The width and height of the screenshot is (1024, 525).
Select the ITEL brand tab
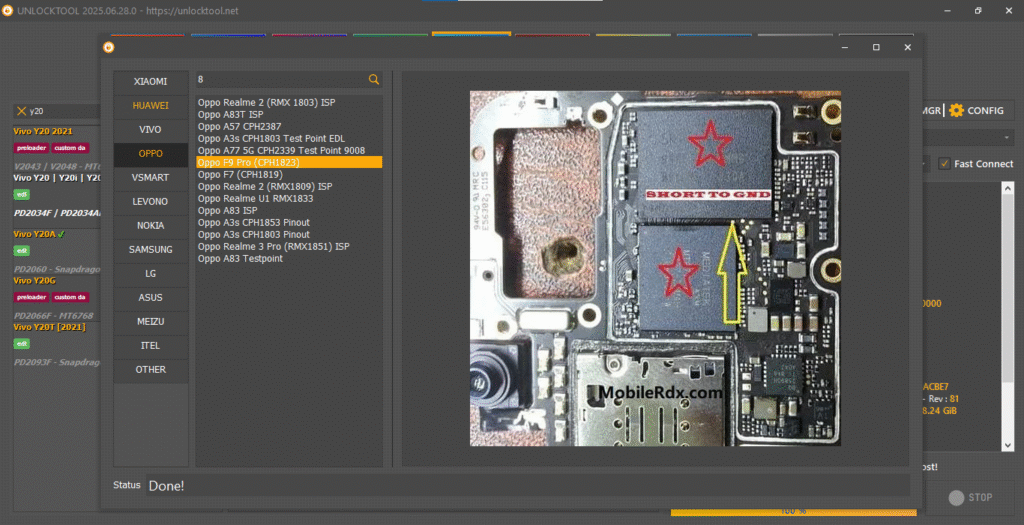tap(151, 345)
